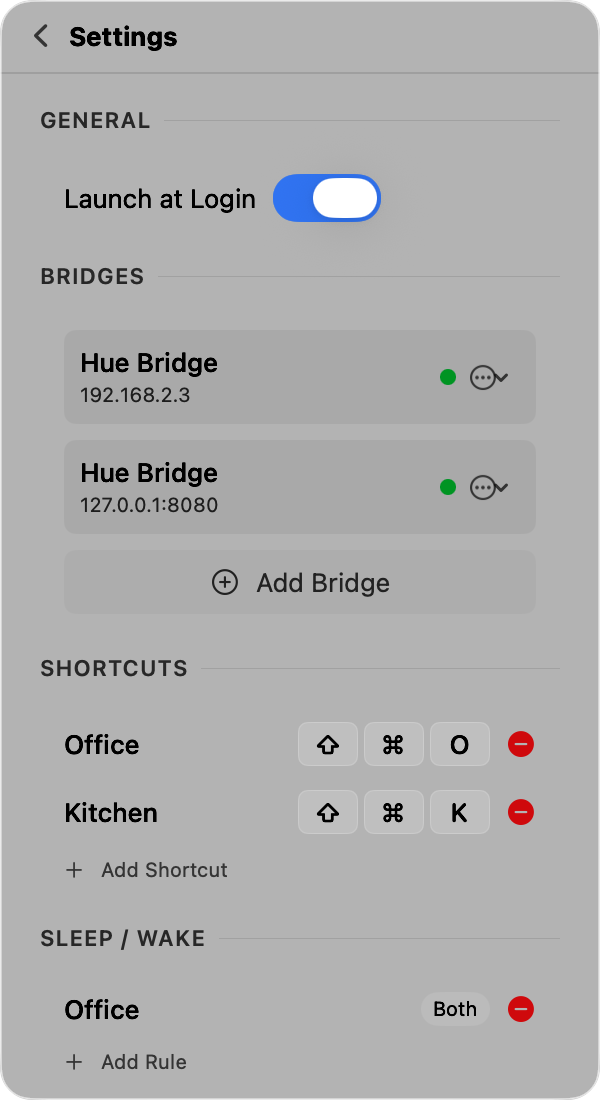Image resolution: width=600 pixels, height=1100 pixels.
Task: Click the plus icon next to Add Shortcut
Action: point(74,870)
